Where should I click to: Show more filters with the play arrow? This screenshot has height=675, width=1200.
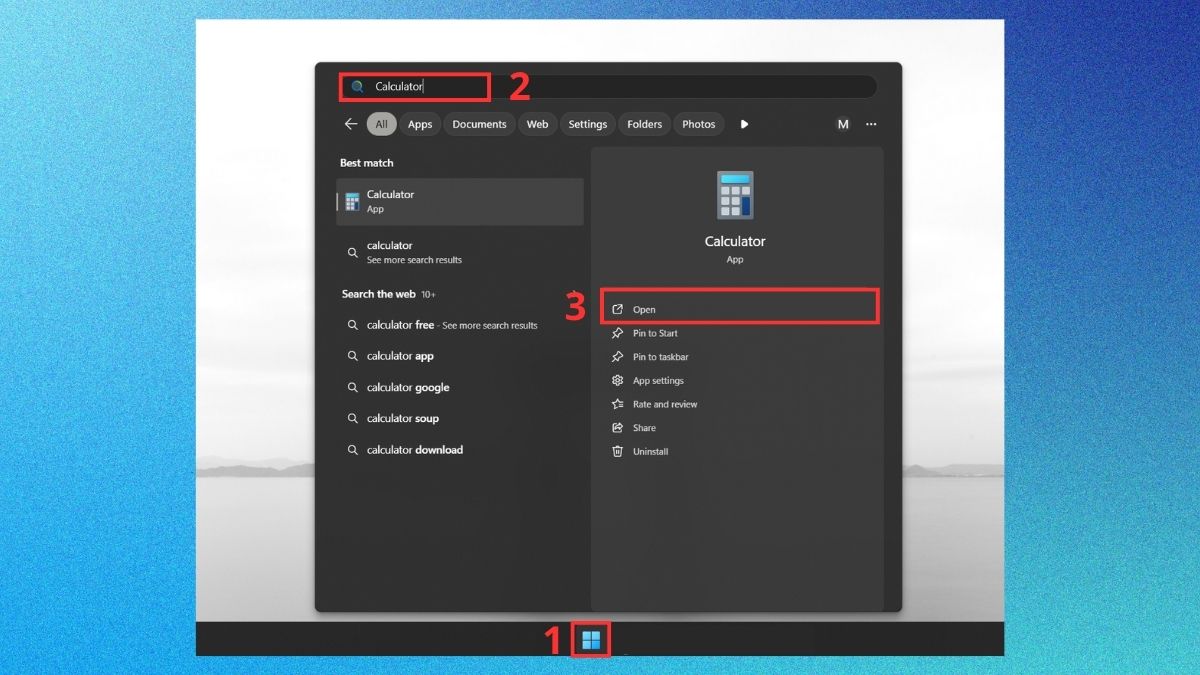click(x=744, y=124)
